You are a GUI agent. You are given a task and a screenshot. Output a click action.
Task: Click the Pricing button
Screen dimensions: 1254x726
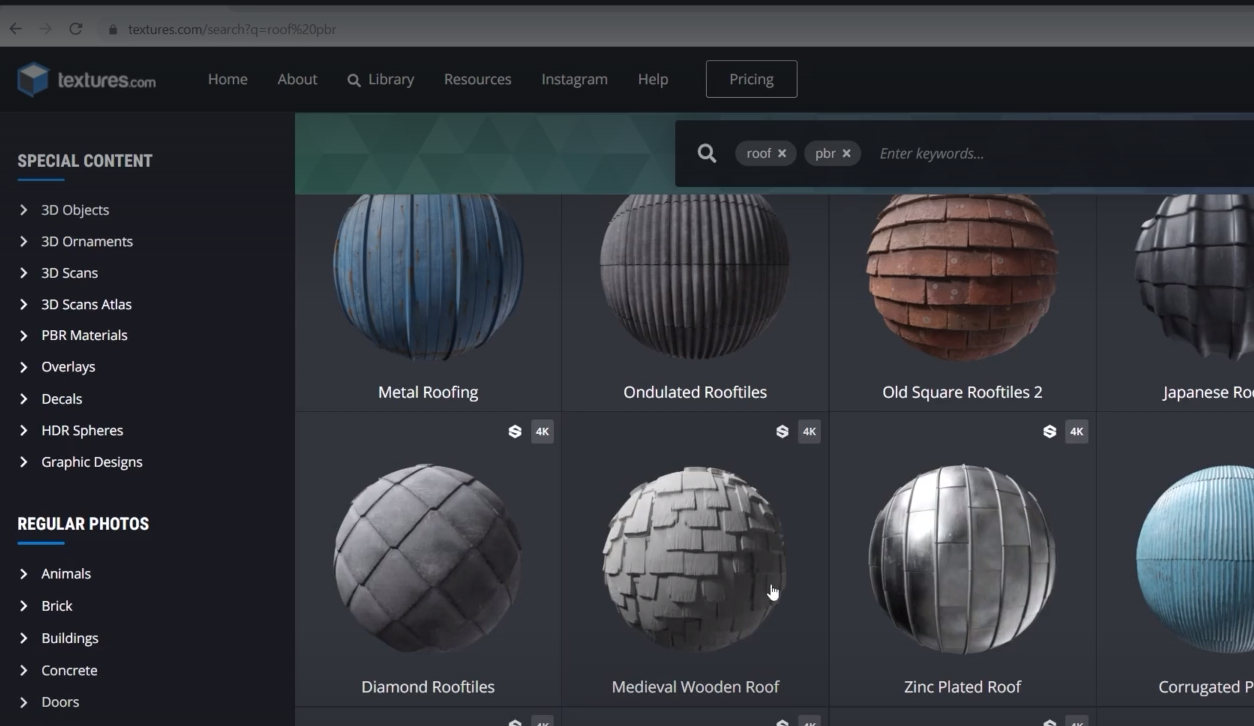click(x=751, y=78)
